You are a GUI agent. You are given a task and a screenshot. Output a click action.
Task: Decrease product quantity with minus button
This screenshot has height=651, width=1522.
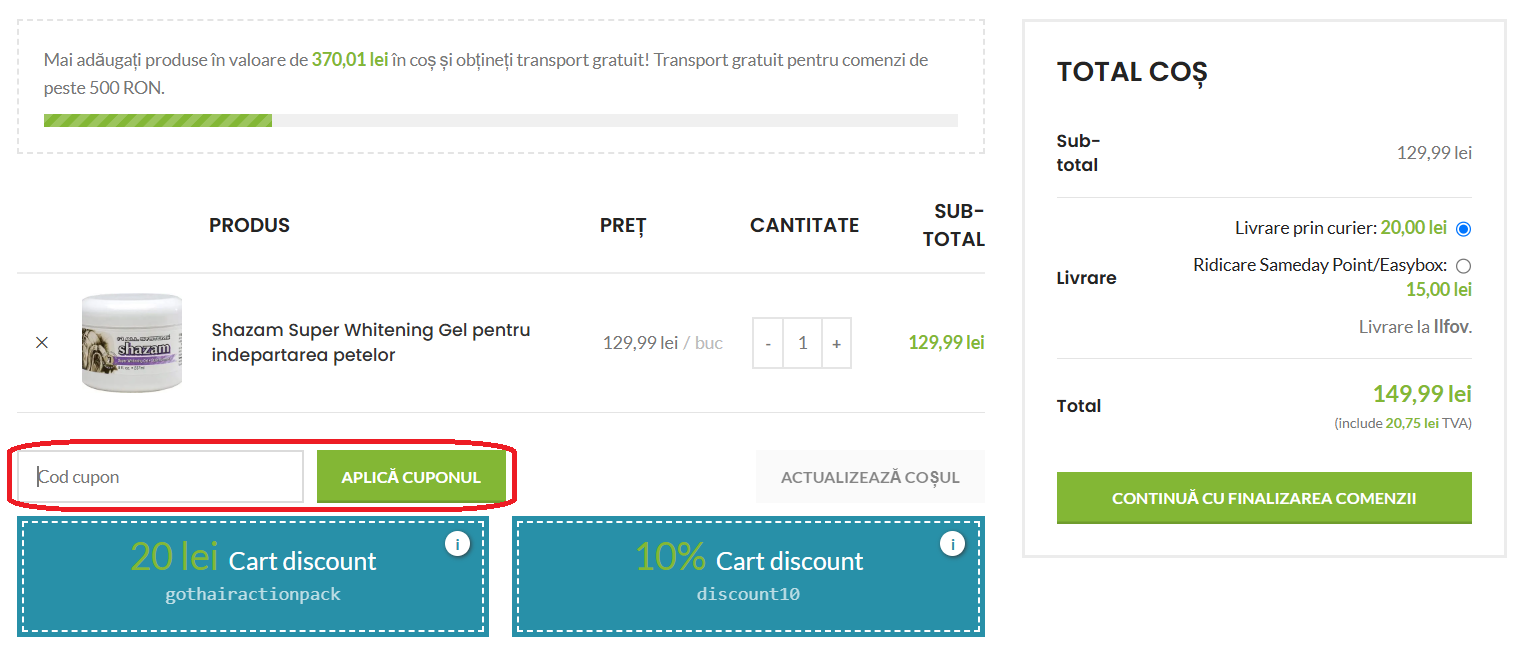point(768,343)
